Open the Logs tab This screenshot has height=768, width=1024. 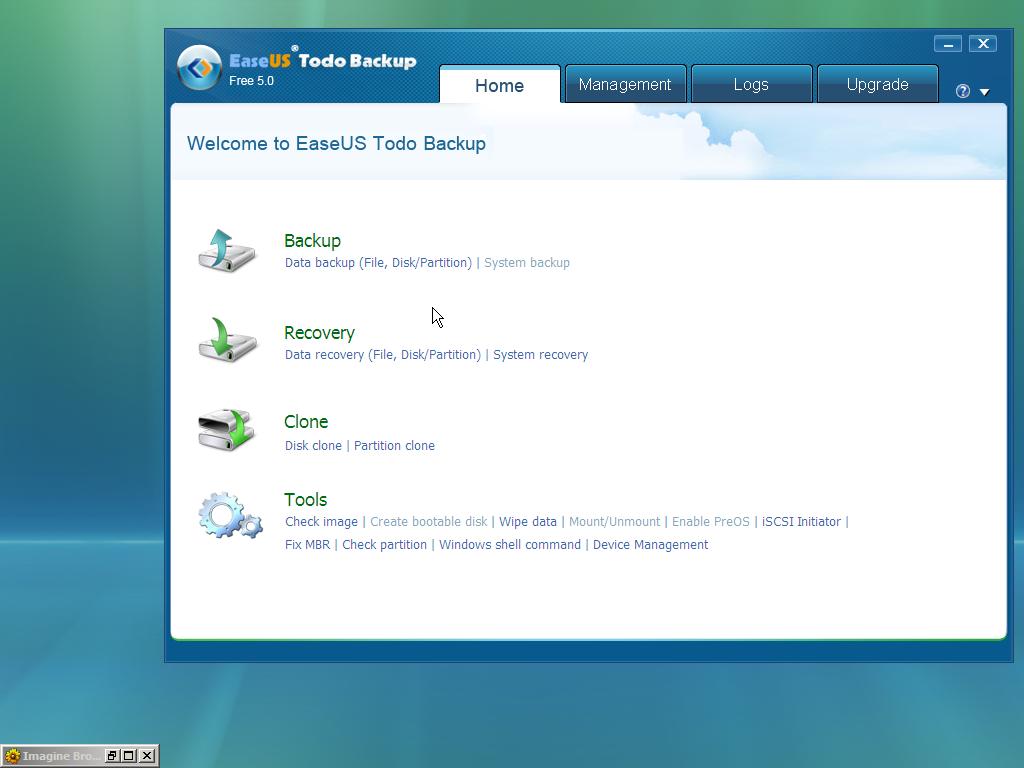751,84
